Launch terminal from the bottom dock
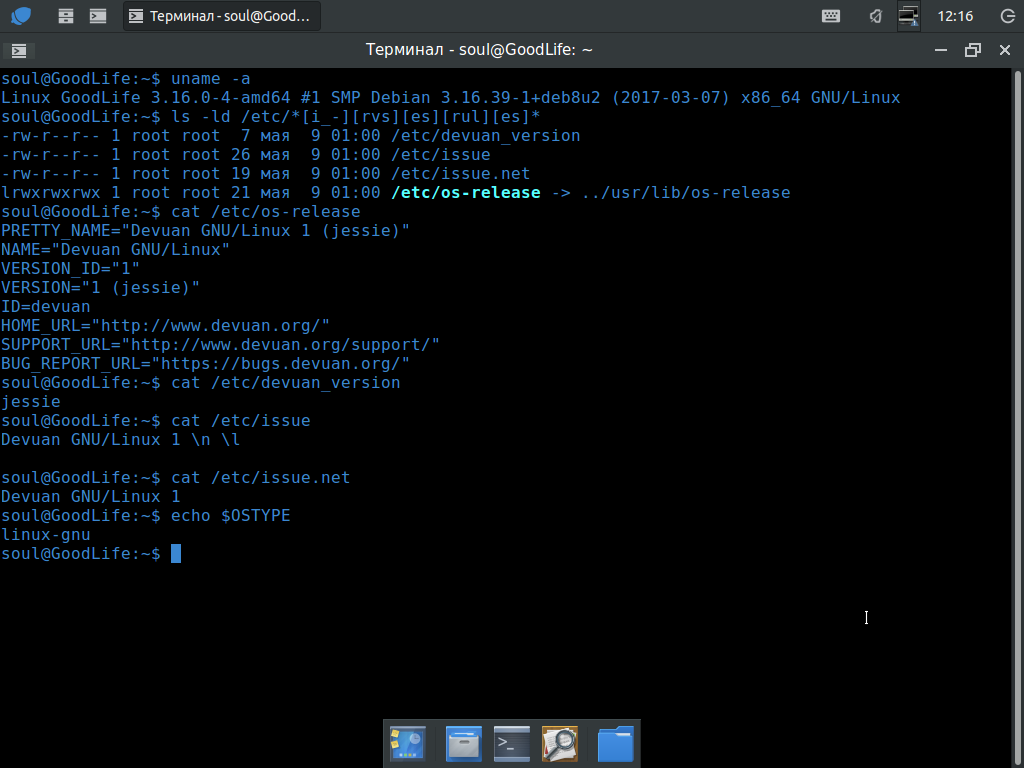The image size is (1024, 768). coord(511,744)
